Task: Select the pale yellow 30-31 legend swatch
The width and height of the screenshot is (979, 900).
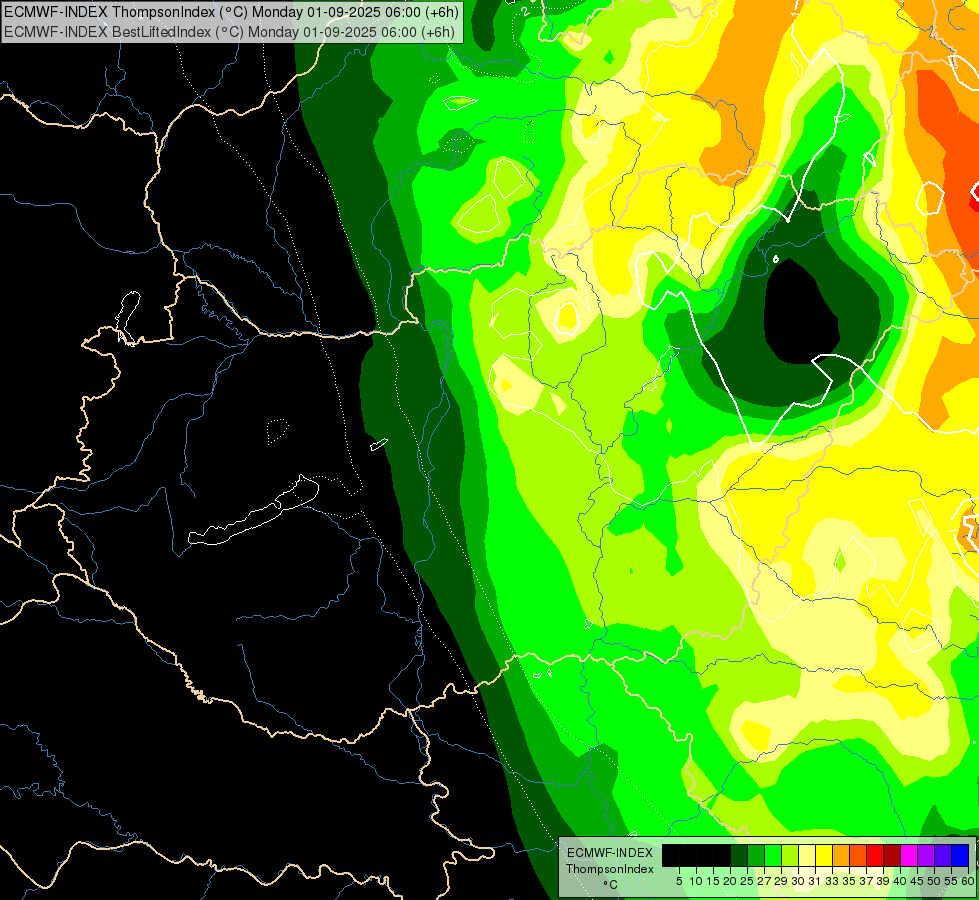Action: click(x=807, y=855)
